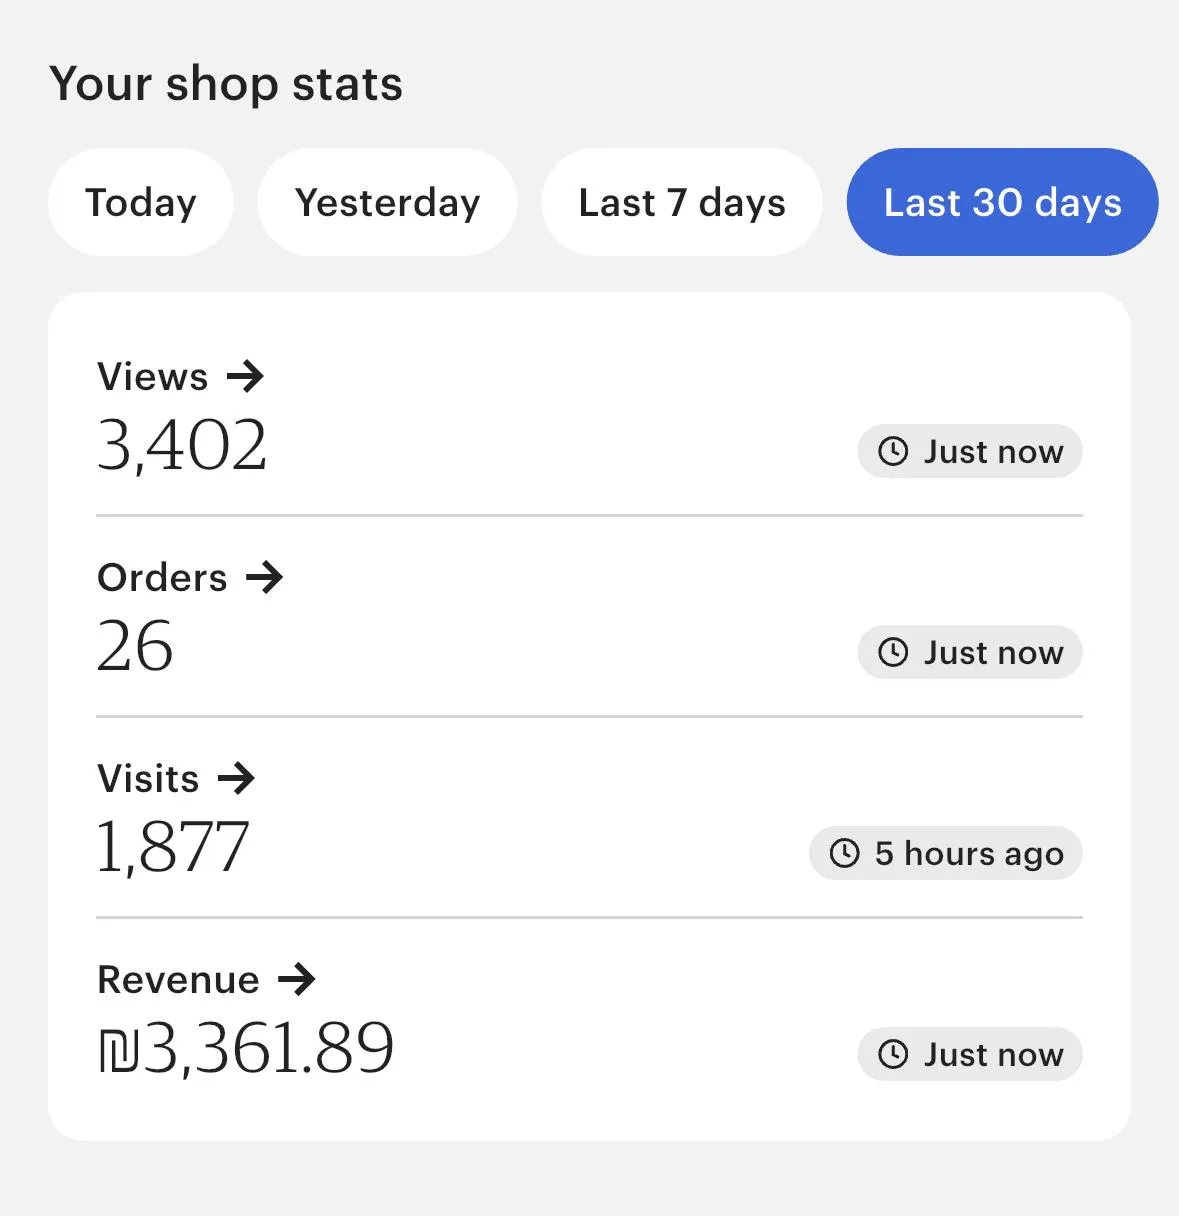Click the arrow icon beside Orders
The width and height of the screenshot is (1179, 1216).
pos(265,577)
